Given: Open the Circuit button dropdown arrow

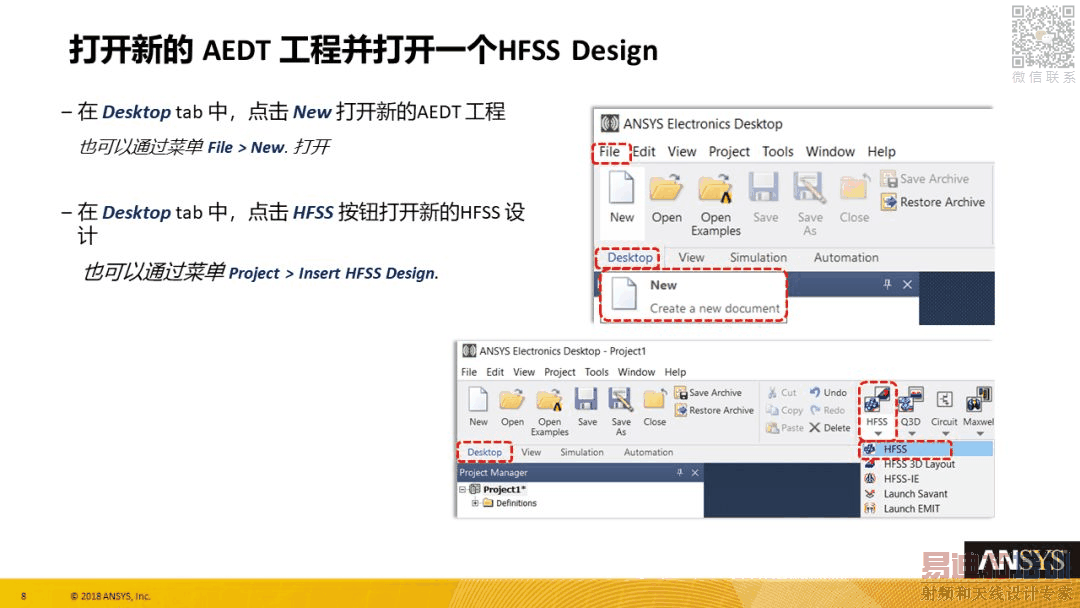Looking at the screenshot, I should point(945,434).
